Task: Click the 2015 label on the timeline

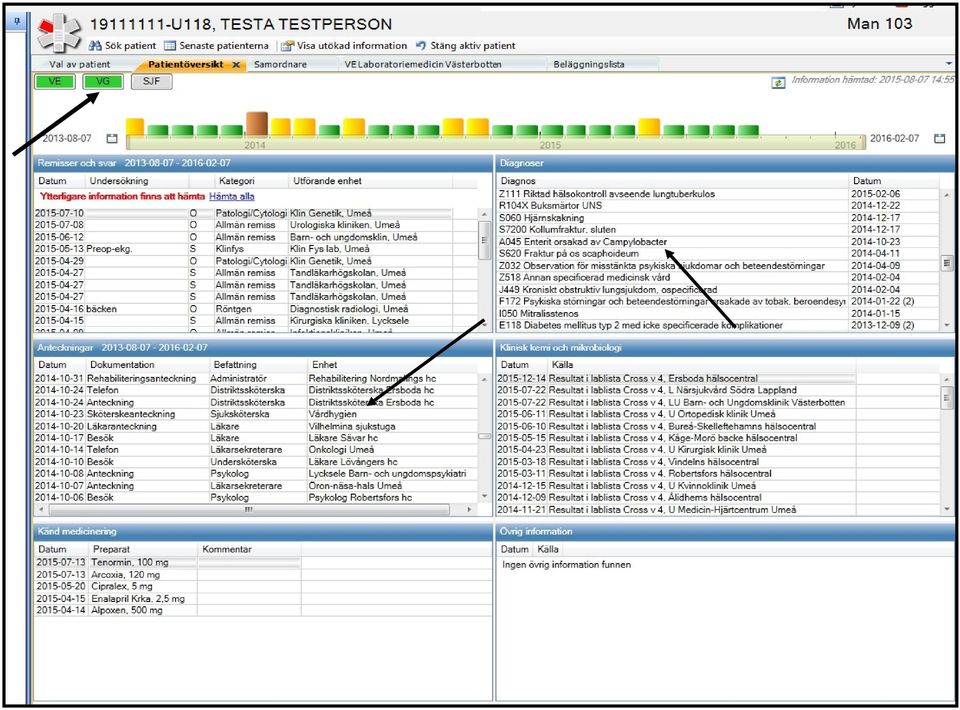Action: coord(550,145)
